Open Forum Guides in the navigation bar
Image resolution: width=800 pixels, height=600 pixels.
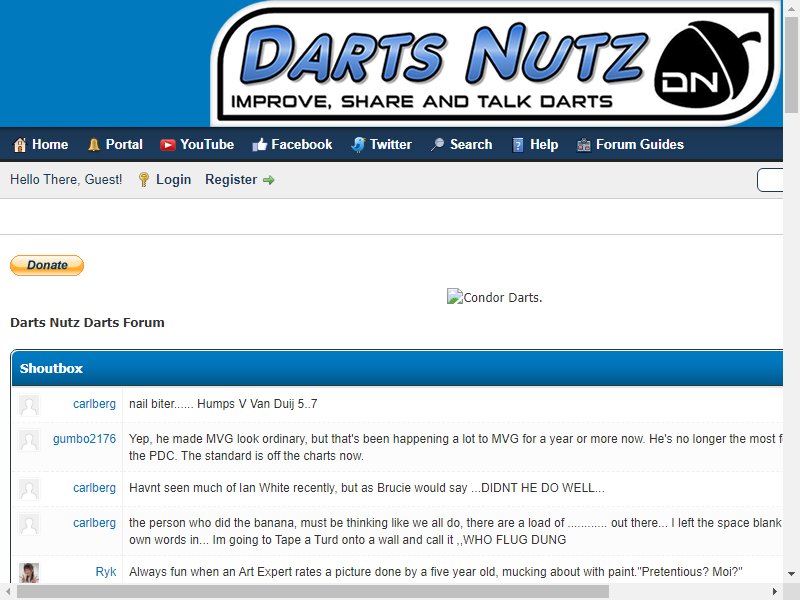pos(631,145)
